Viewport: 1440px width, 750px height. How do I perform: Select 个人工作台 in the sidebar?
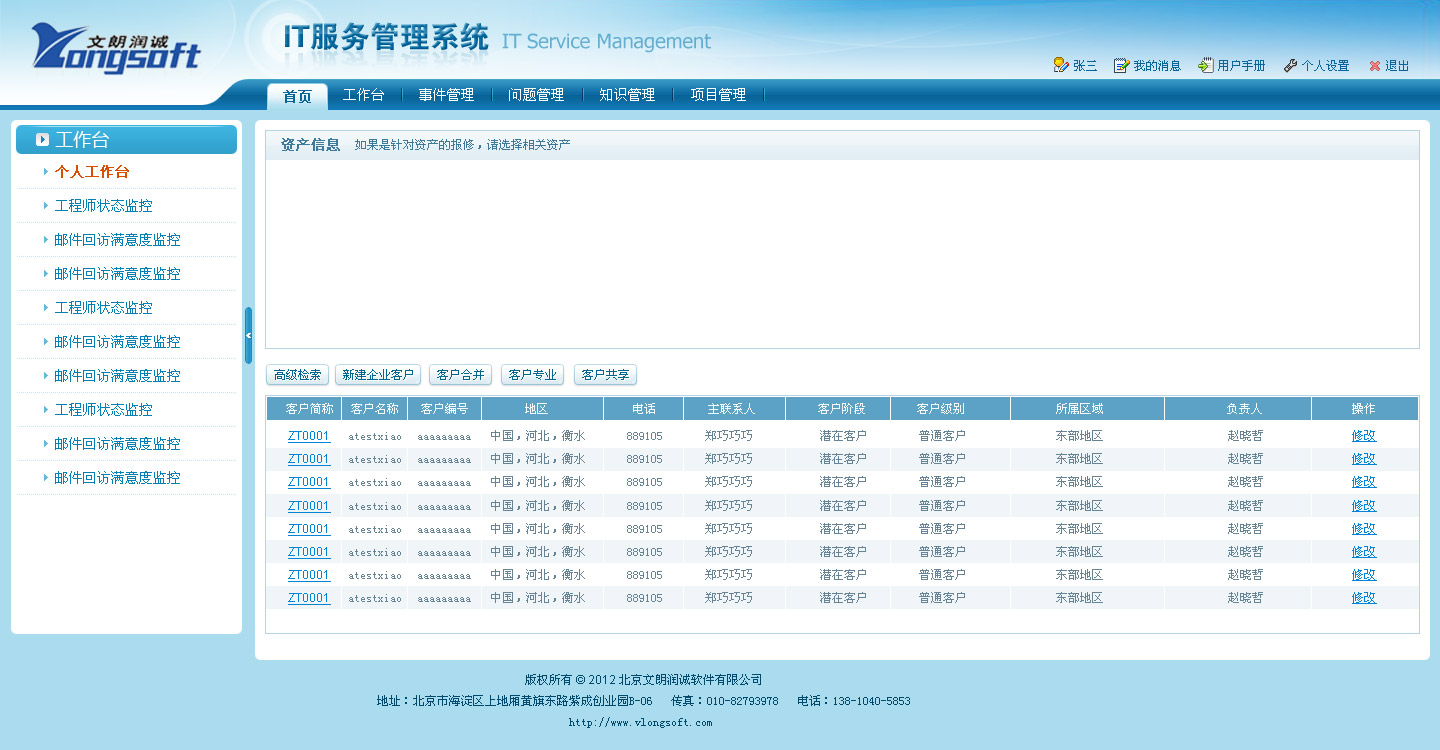(x=92, y=172)
